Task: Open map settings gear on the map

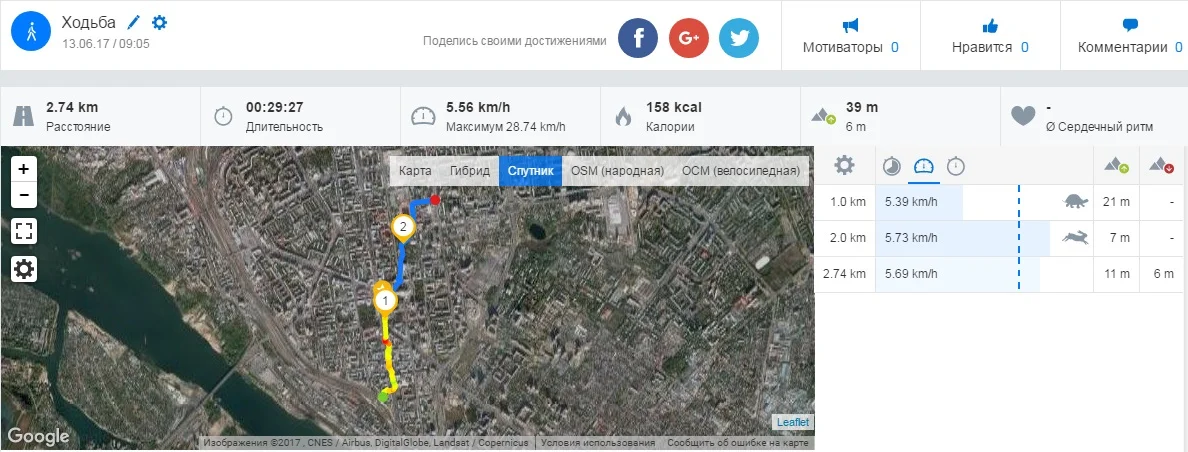Action: point(24,269)
